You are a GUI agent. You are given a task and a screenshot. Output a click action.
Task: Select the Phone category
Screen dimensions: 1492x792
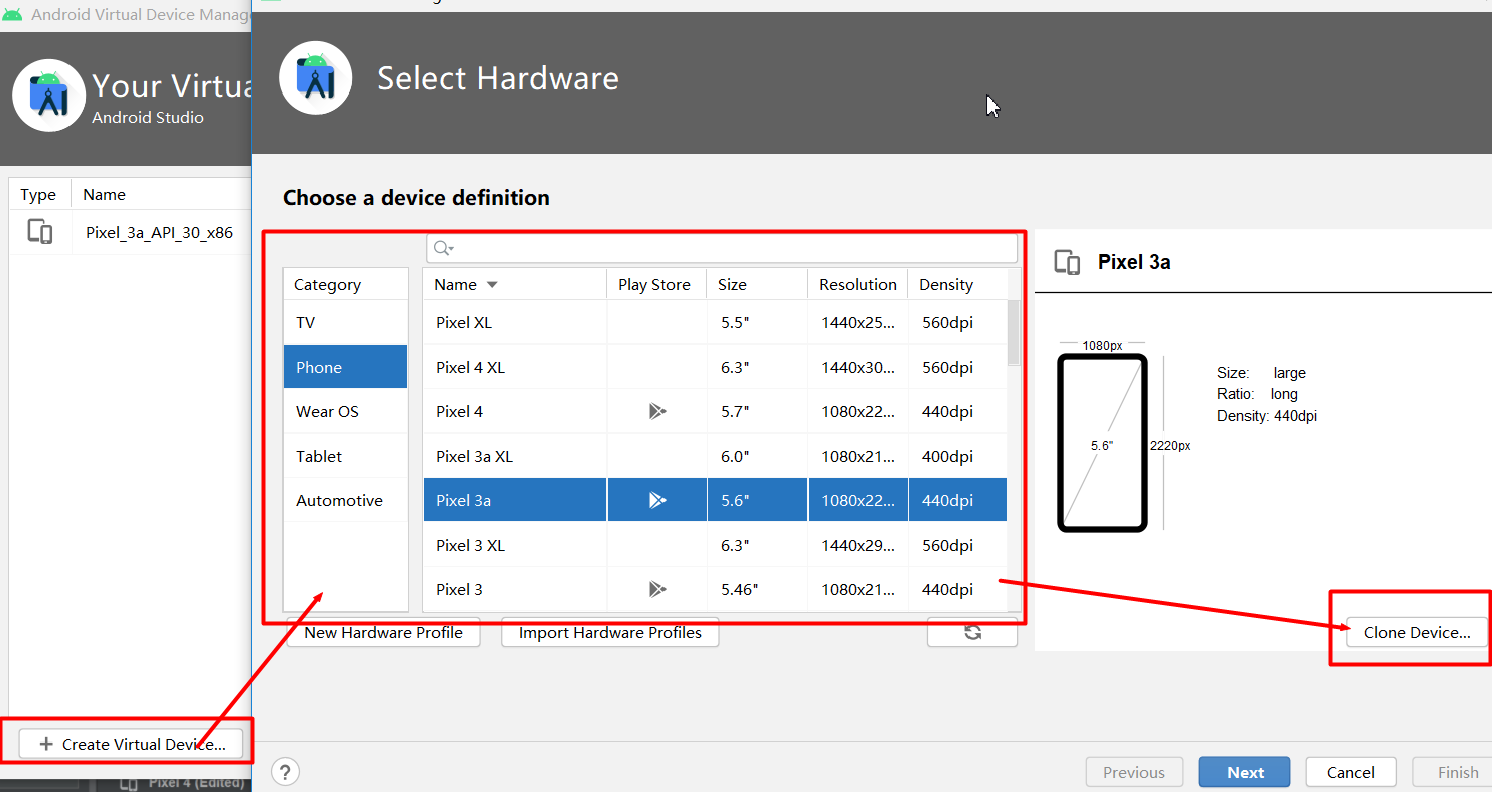346,367
